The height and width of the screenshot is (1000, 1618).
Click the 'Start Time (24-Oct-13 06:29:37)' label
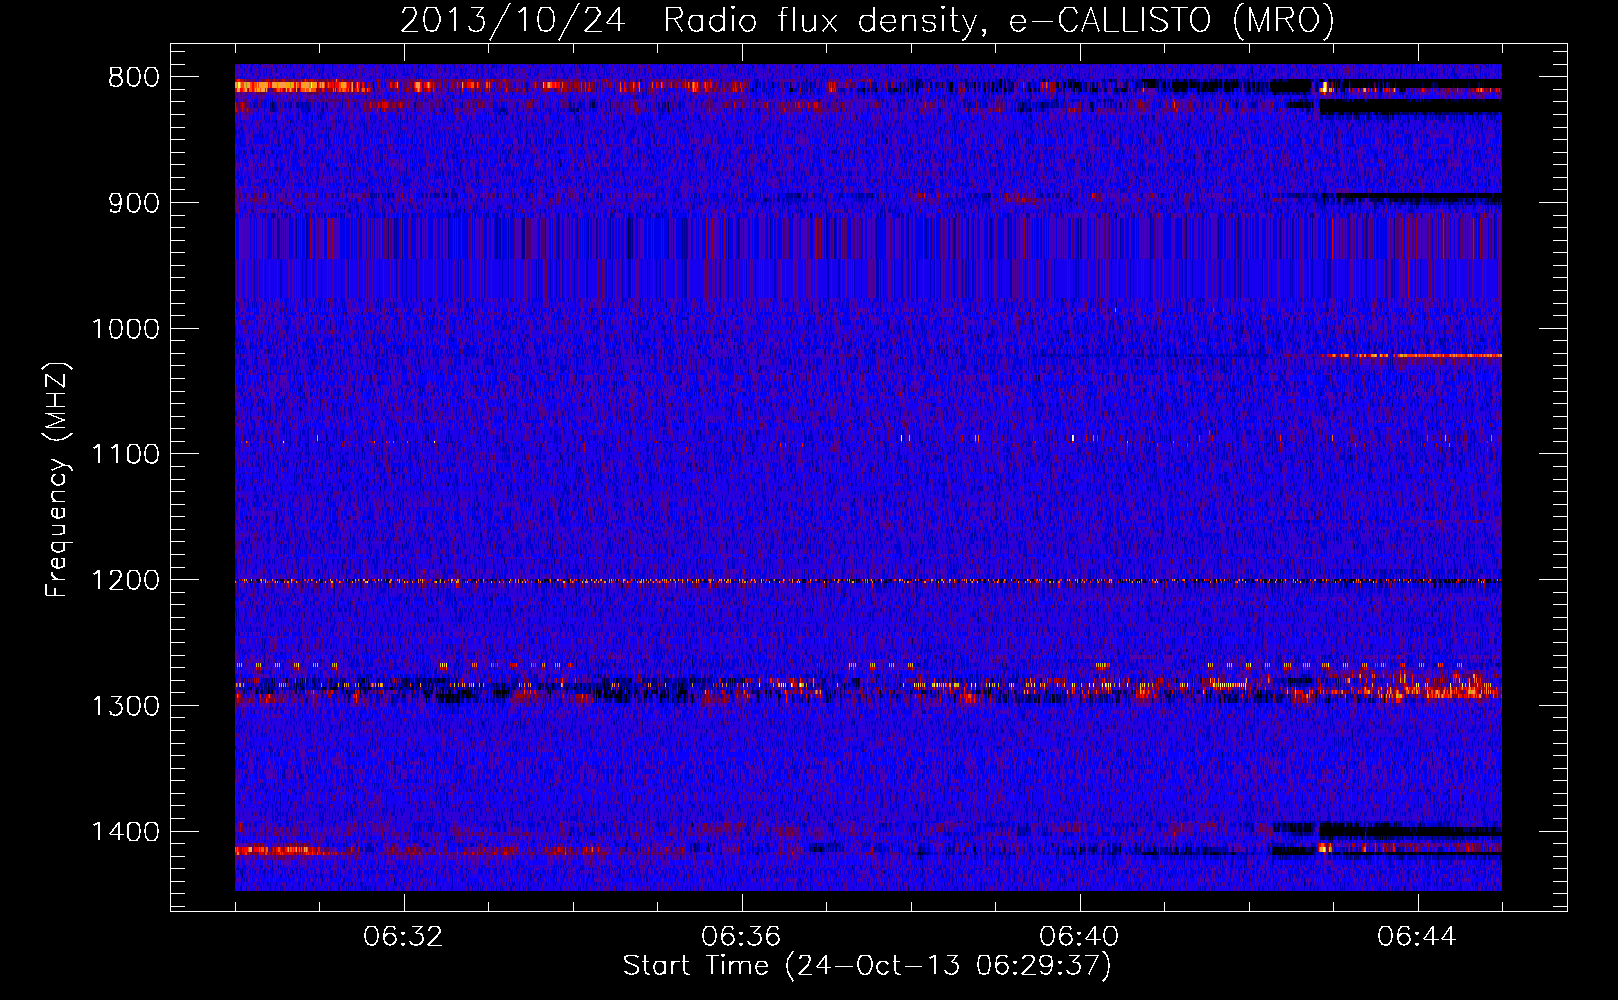click(x=867, y=966)
